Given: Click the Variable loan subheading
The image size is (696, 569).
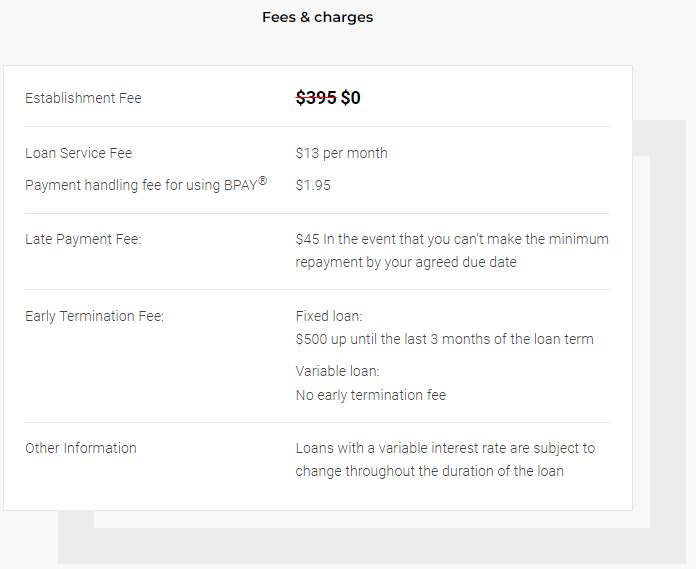Looking at the screenshot, I should click(x=337, y=371).
